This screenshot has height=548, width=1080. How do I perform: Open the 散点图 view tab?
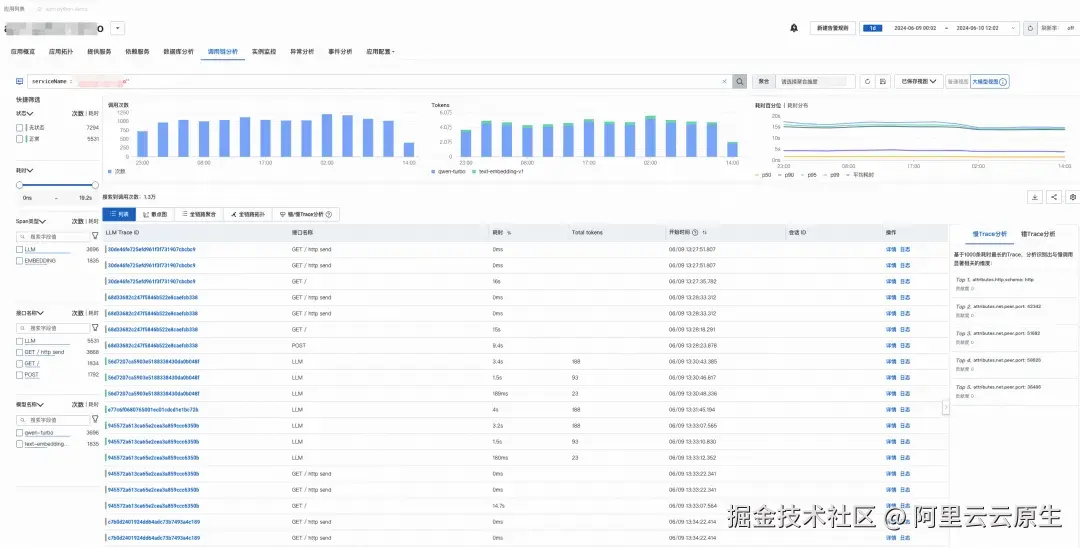click(x=155, y=214)
